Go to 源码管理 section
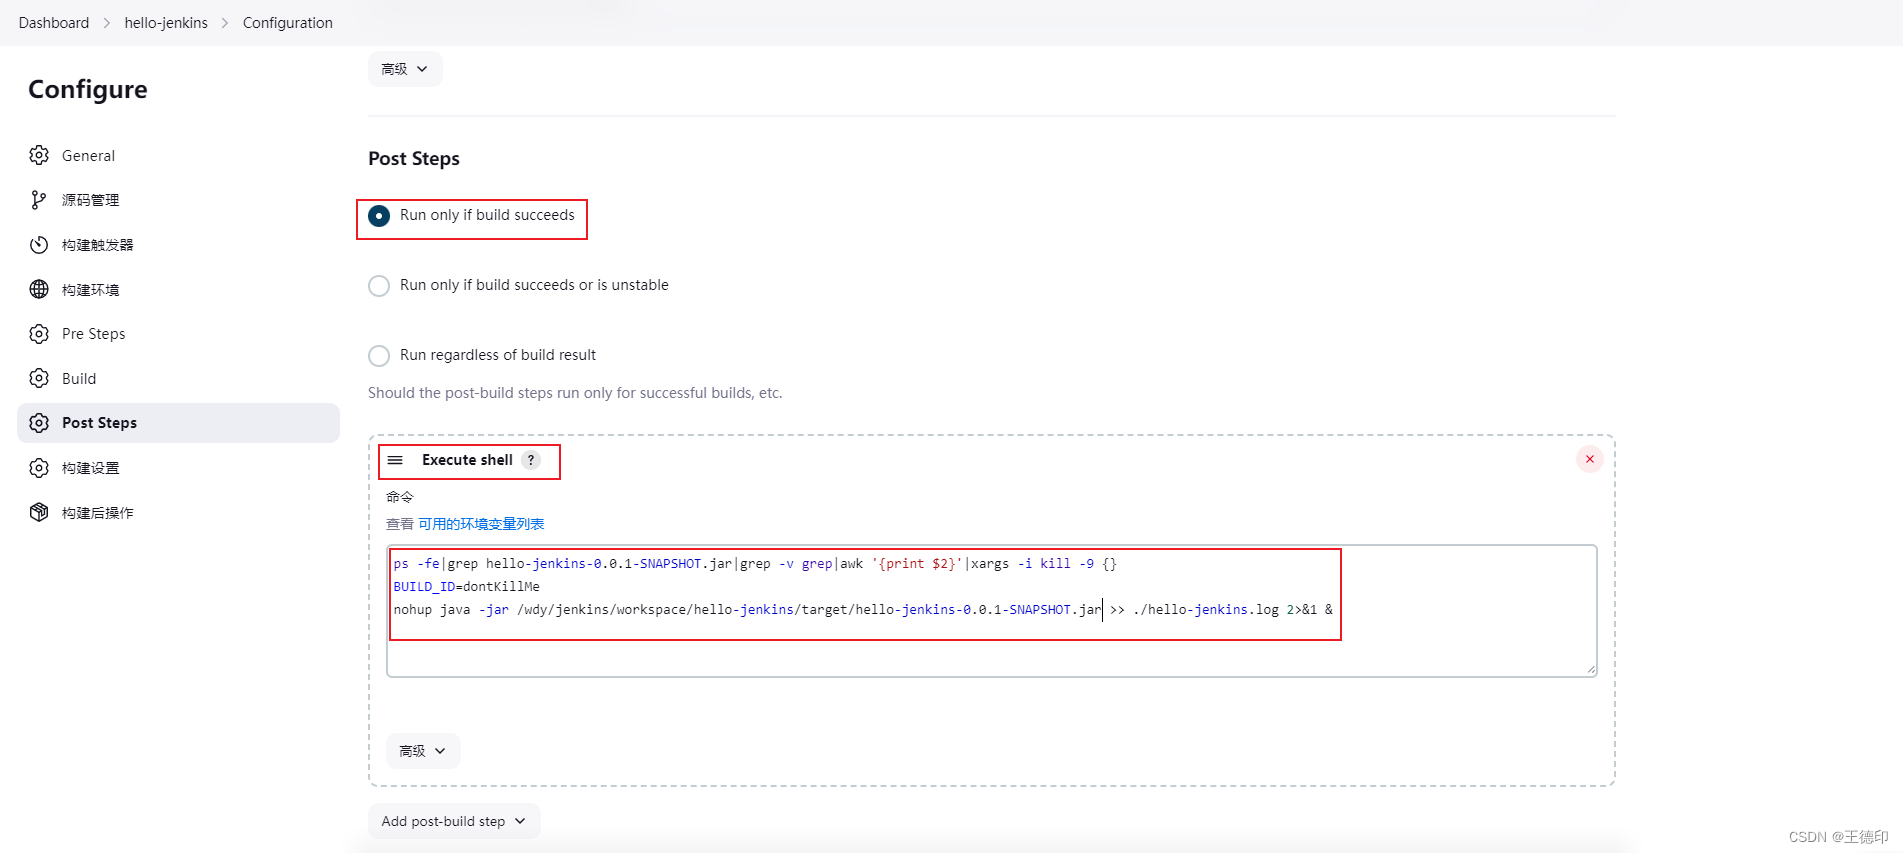Screen dimensions: 1903x853 (x=178, y=200)
